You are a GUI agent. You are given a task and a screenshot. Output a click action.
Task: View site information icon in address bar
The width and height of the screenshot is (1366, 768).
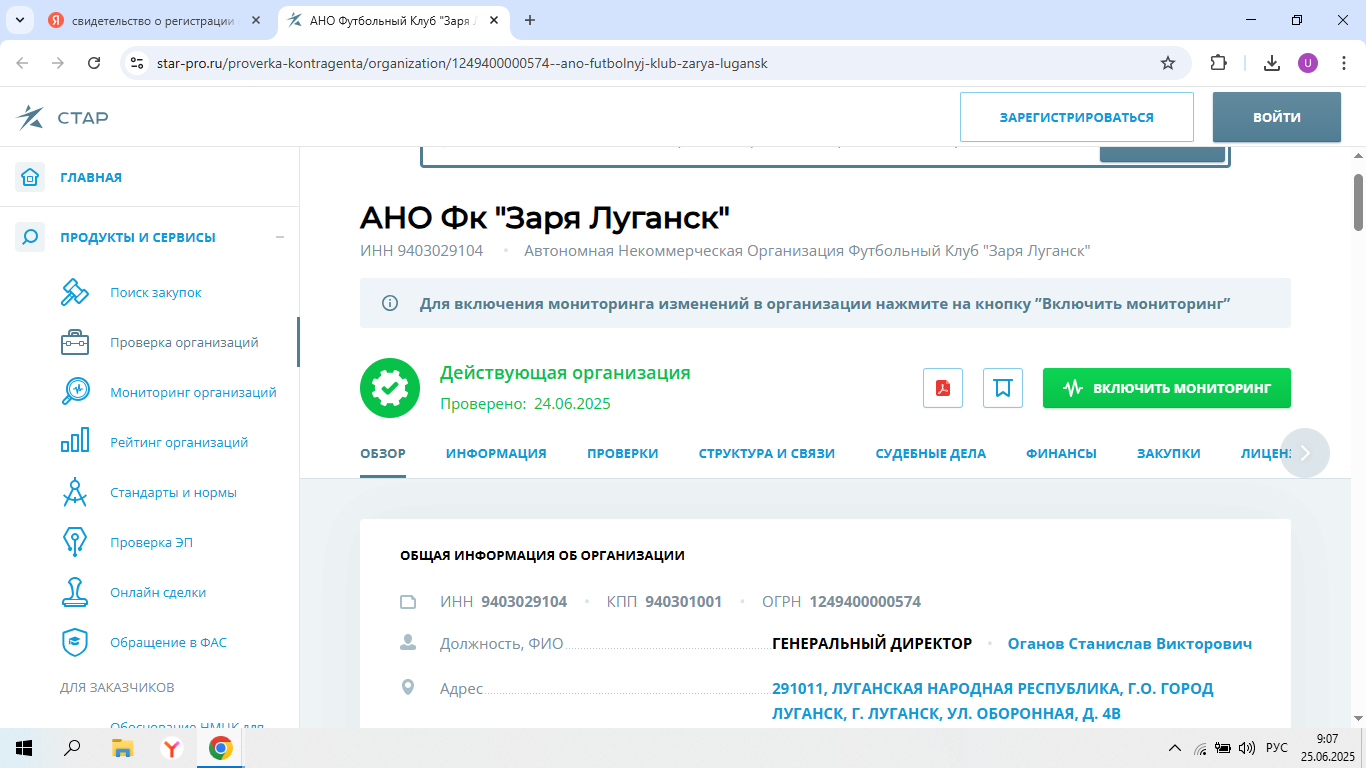click(138, 63)
